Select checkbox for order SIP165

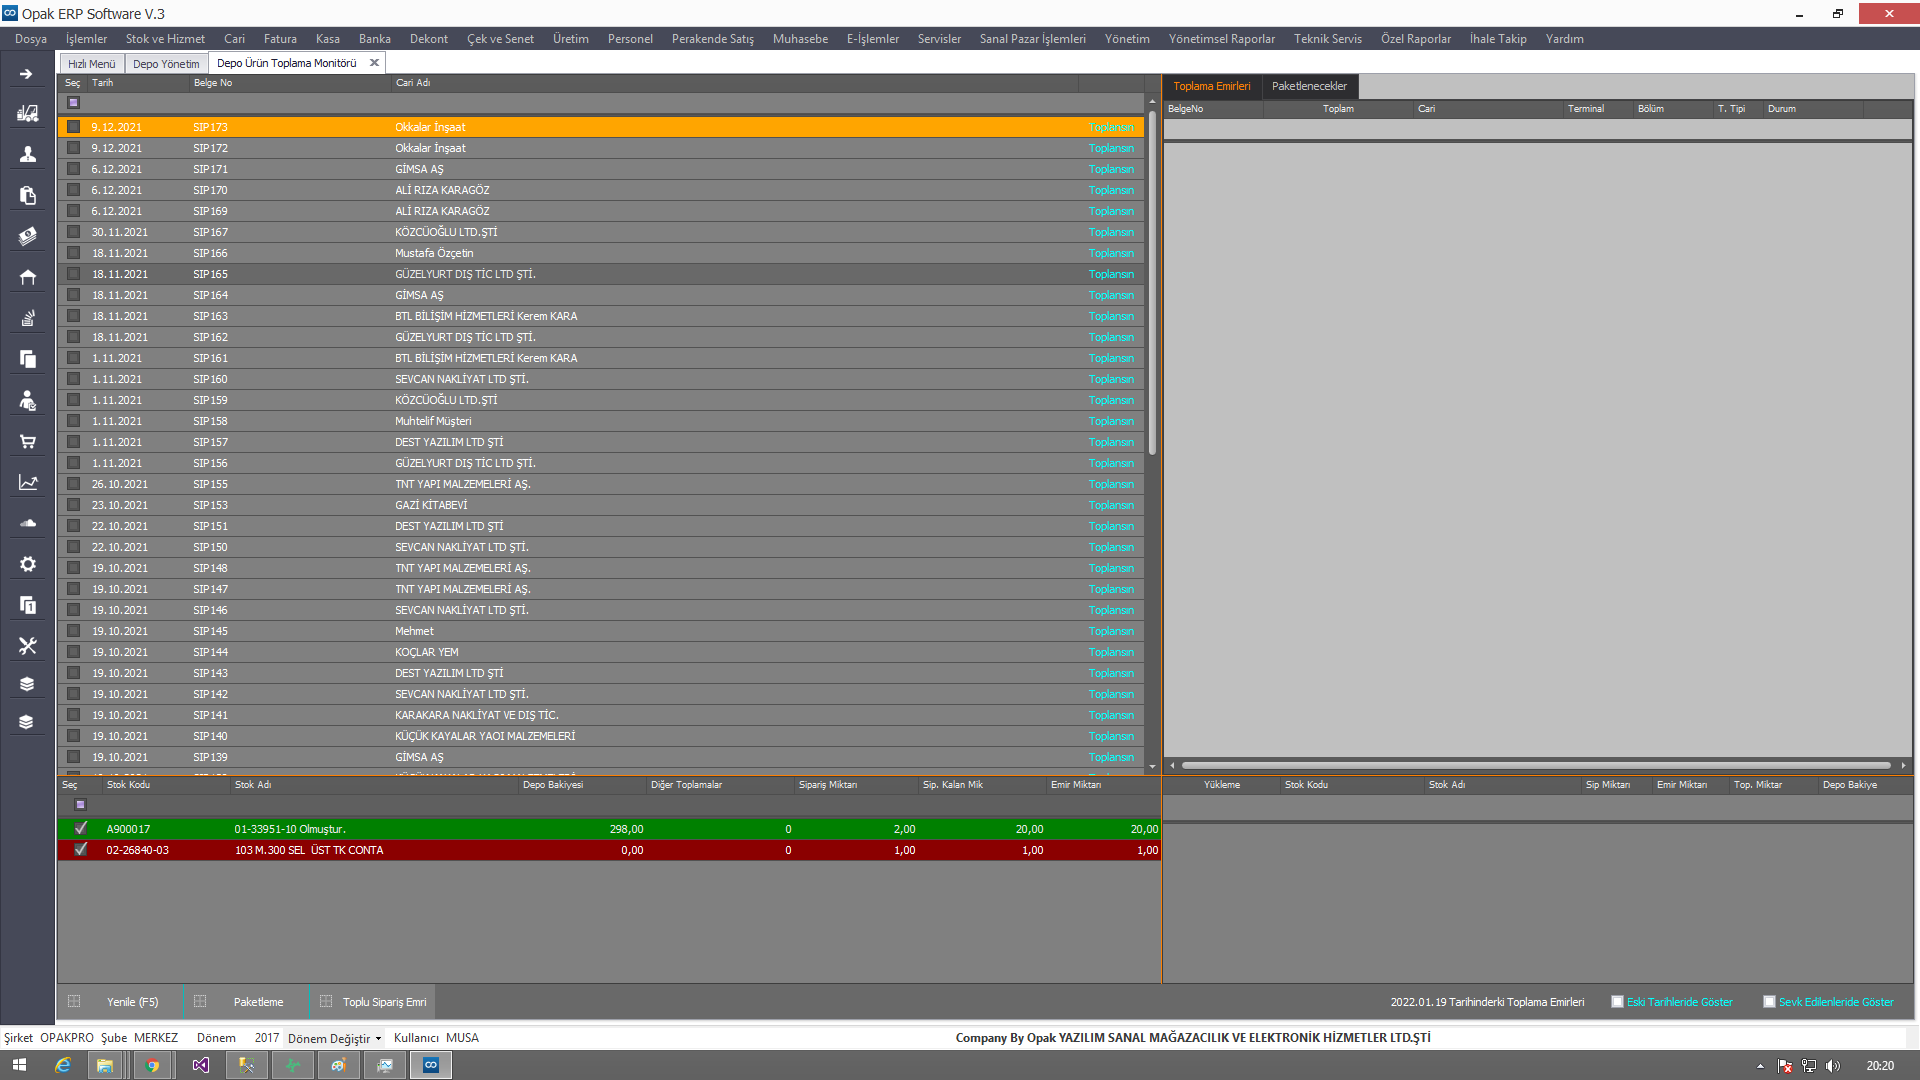(73, 274)
